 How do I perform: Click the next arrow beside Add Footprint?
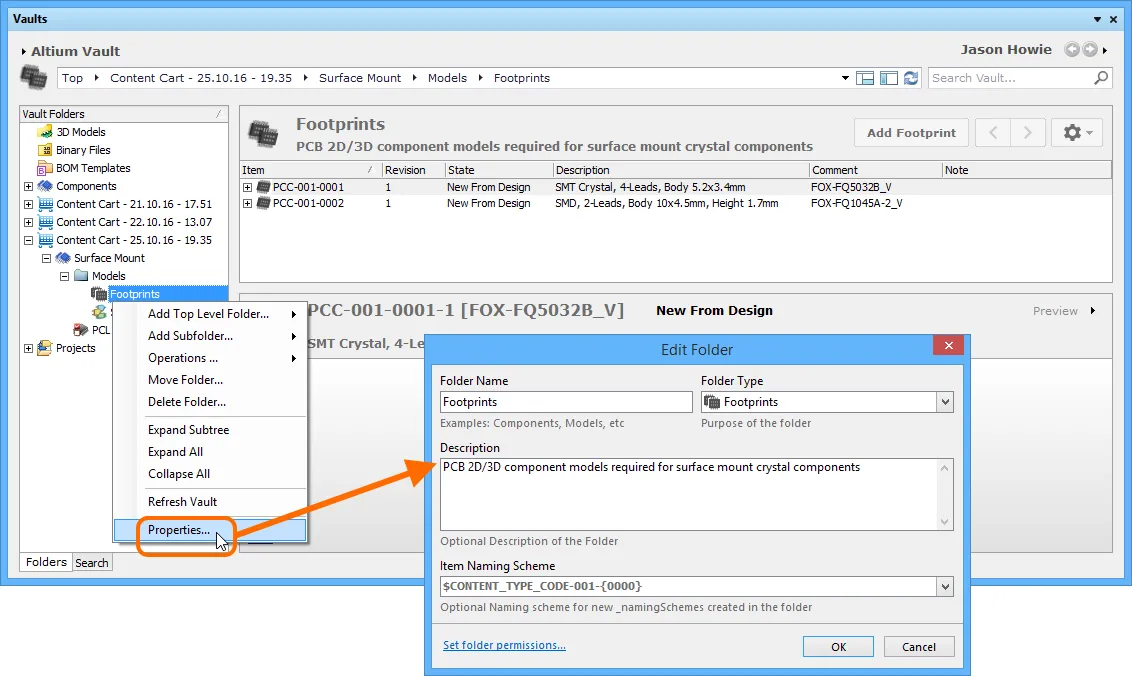pos(1028,132)
